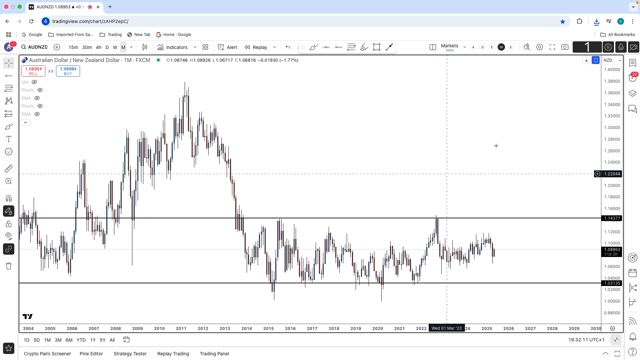Open the NZD currency dropdown on price axis

click(612, 60)
